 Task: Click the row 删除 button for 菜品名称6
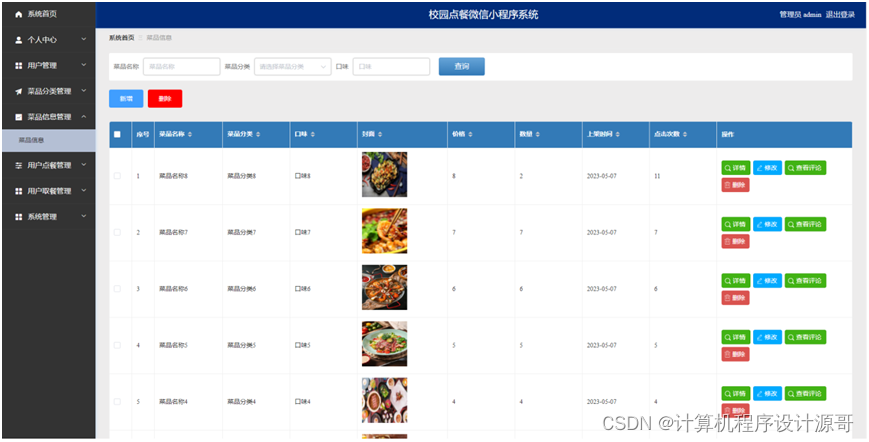[x=735, y=298]
